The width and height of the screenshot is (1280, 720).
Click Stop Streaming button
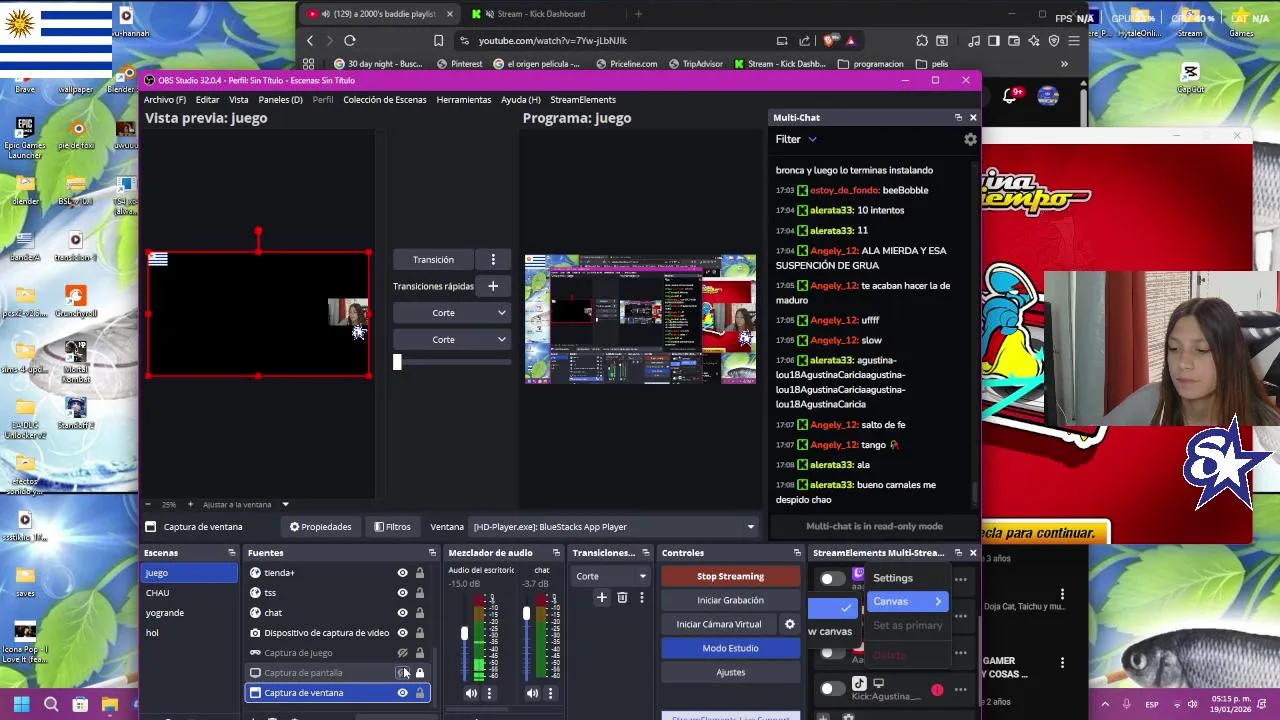tap(730, 576)
